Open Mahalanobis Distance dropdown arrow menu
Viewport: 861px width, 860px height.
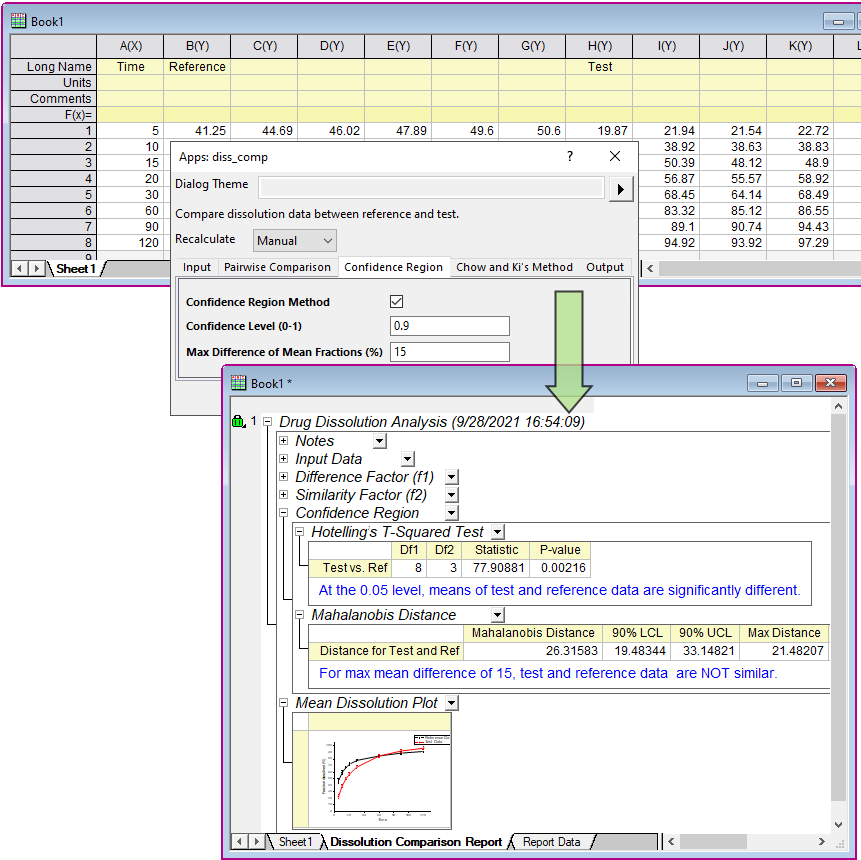[497, 615]
